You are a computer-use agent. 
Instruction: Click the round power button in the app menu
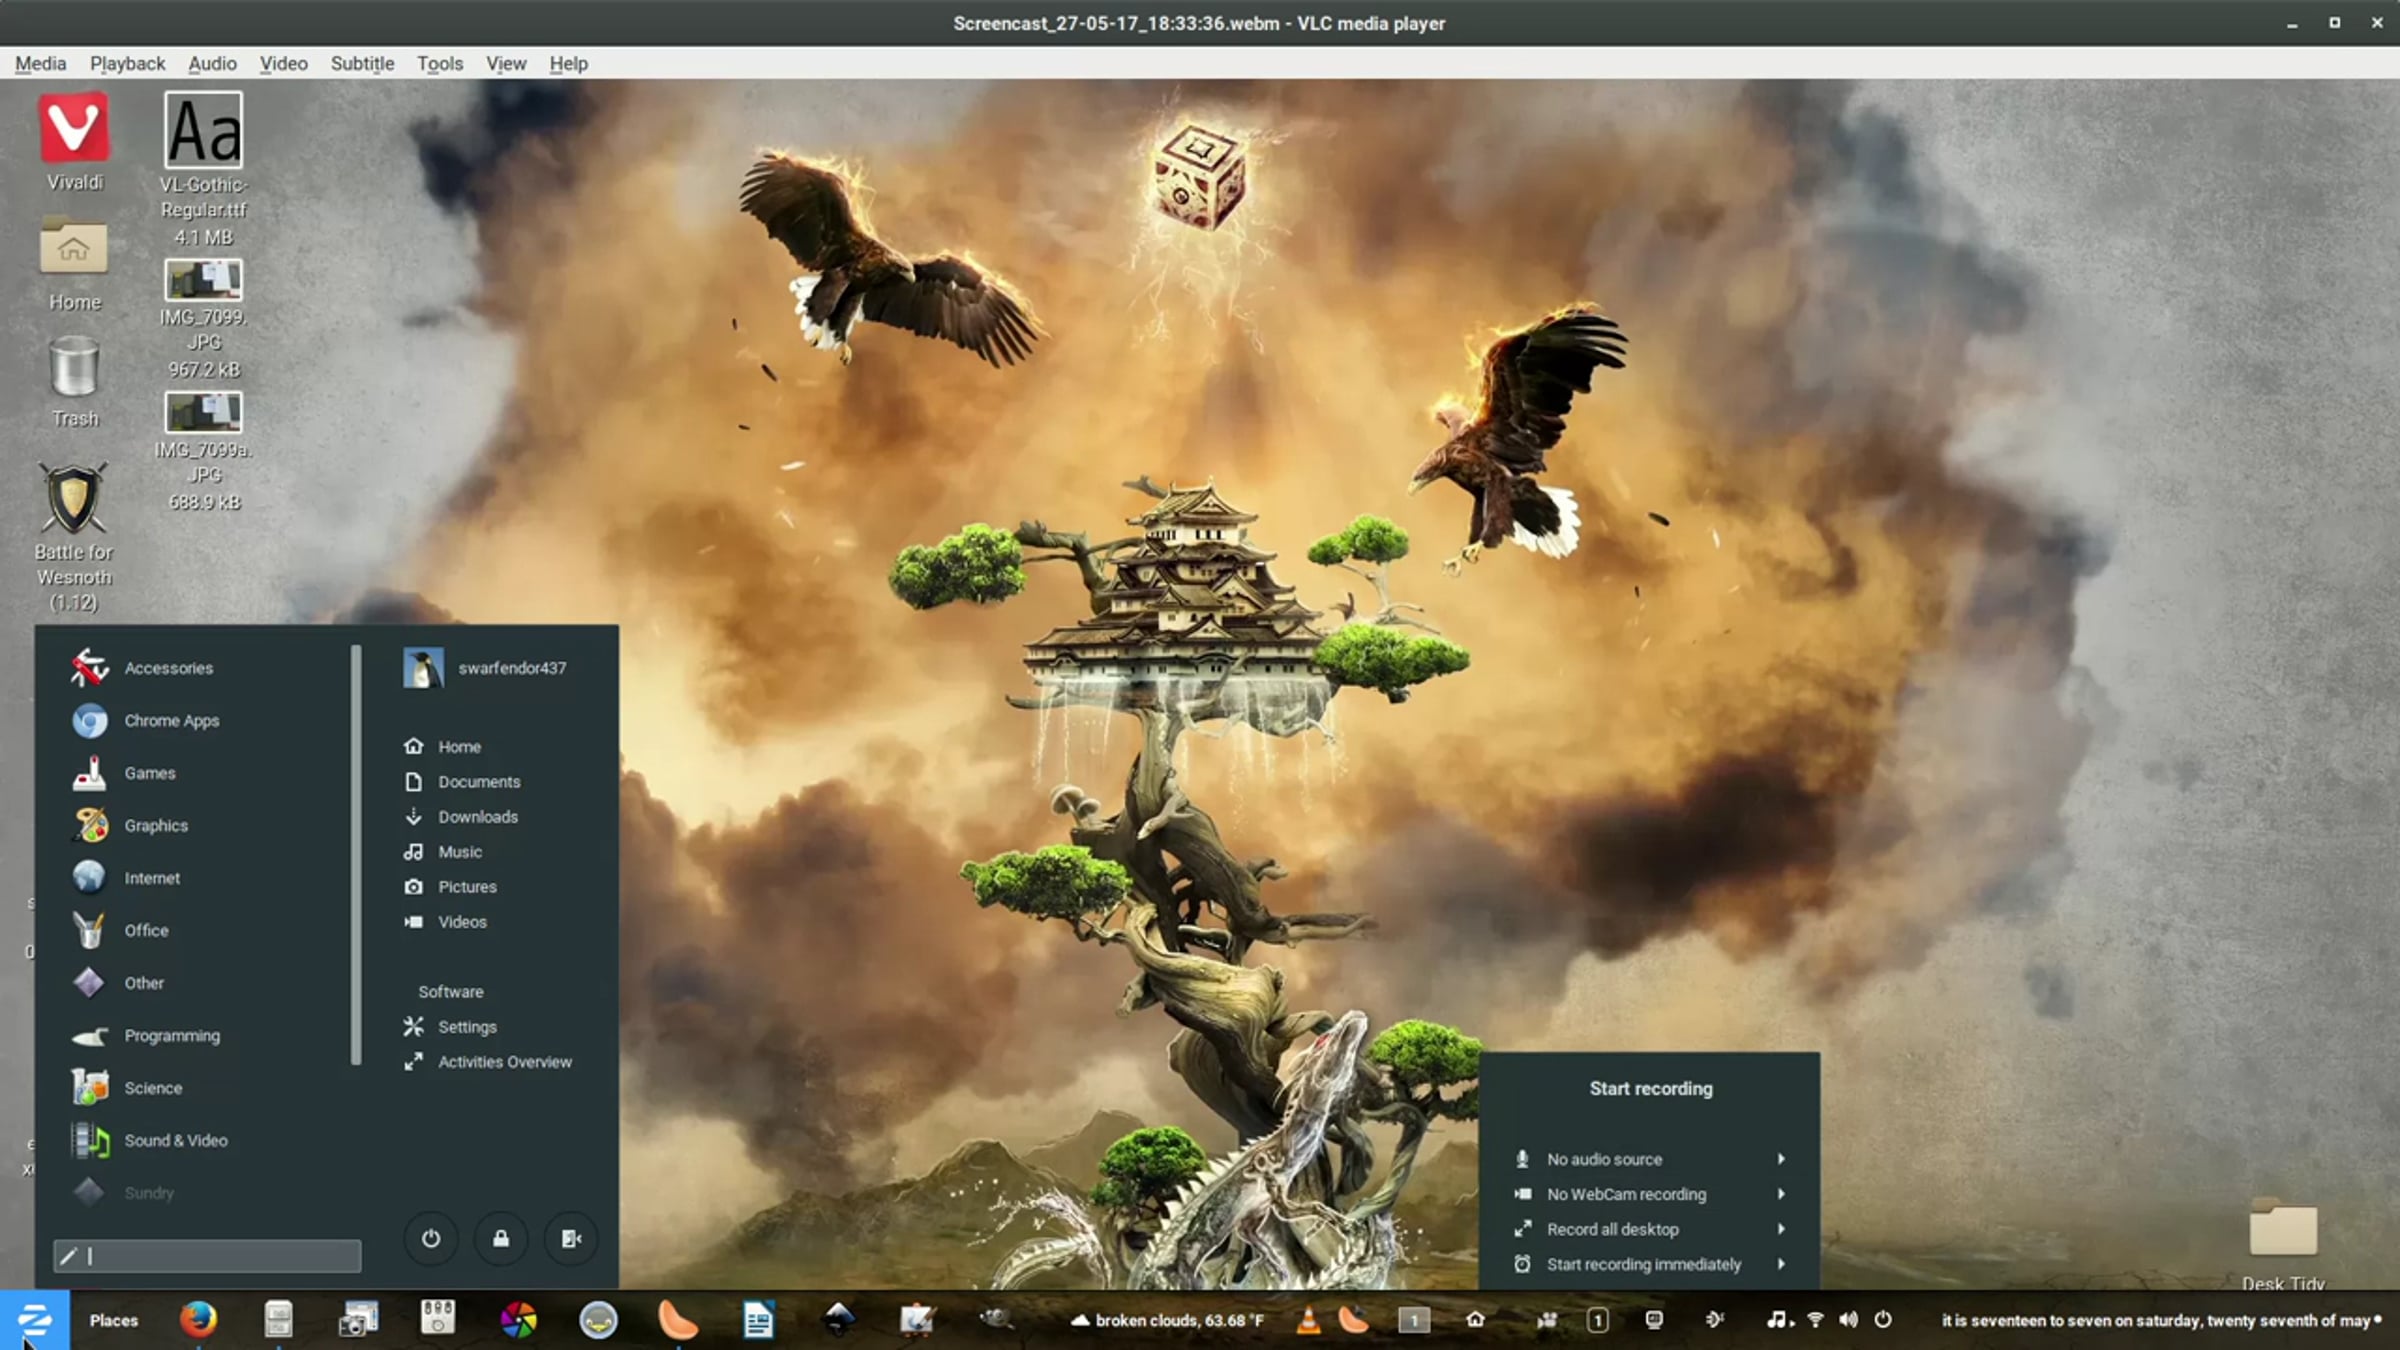(431, 1239)
